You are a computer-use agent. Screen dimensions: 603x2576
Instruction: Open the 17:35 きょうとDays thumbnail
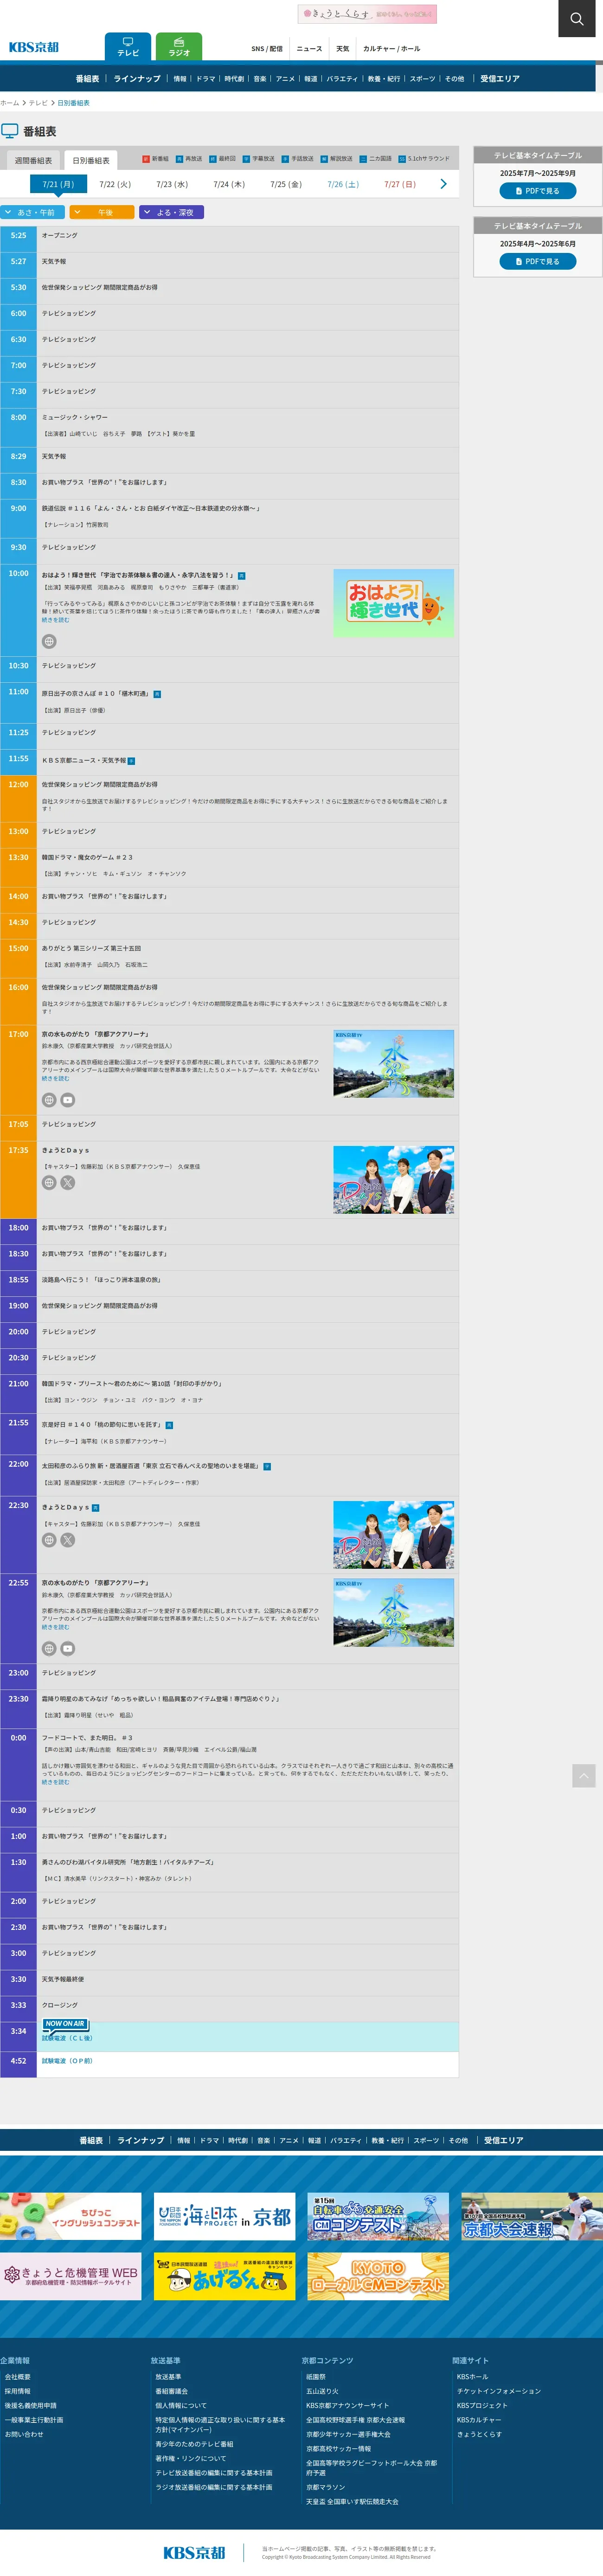tap(394, 1180)
